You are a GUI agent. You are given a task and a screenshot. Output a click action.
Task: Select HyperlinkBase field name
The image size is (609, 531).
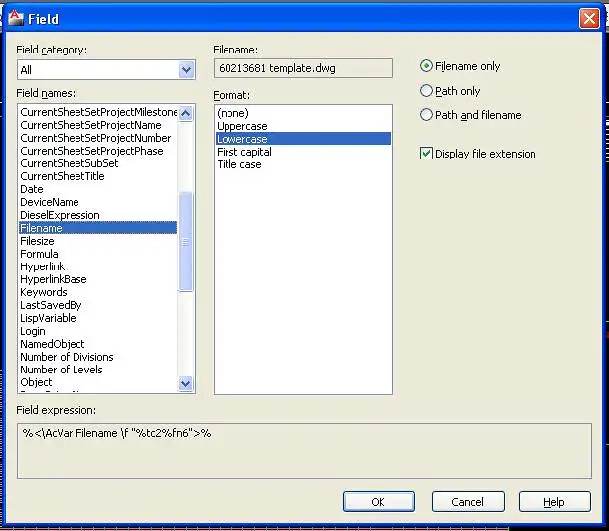(x=98, y=279)
